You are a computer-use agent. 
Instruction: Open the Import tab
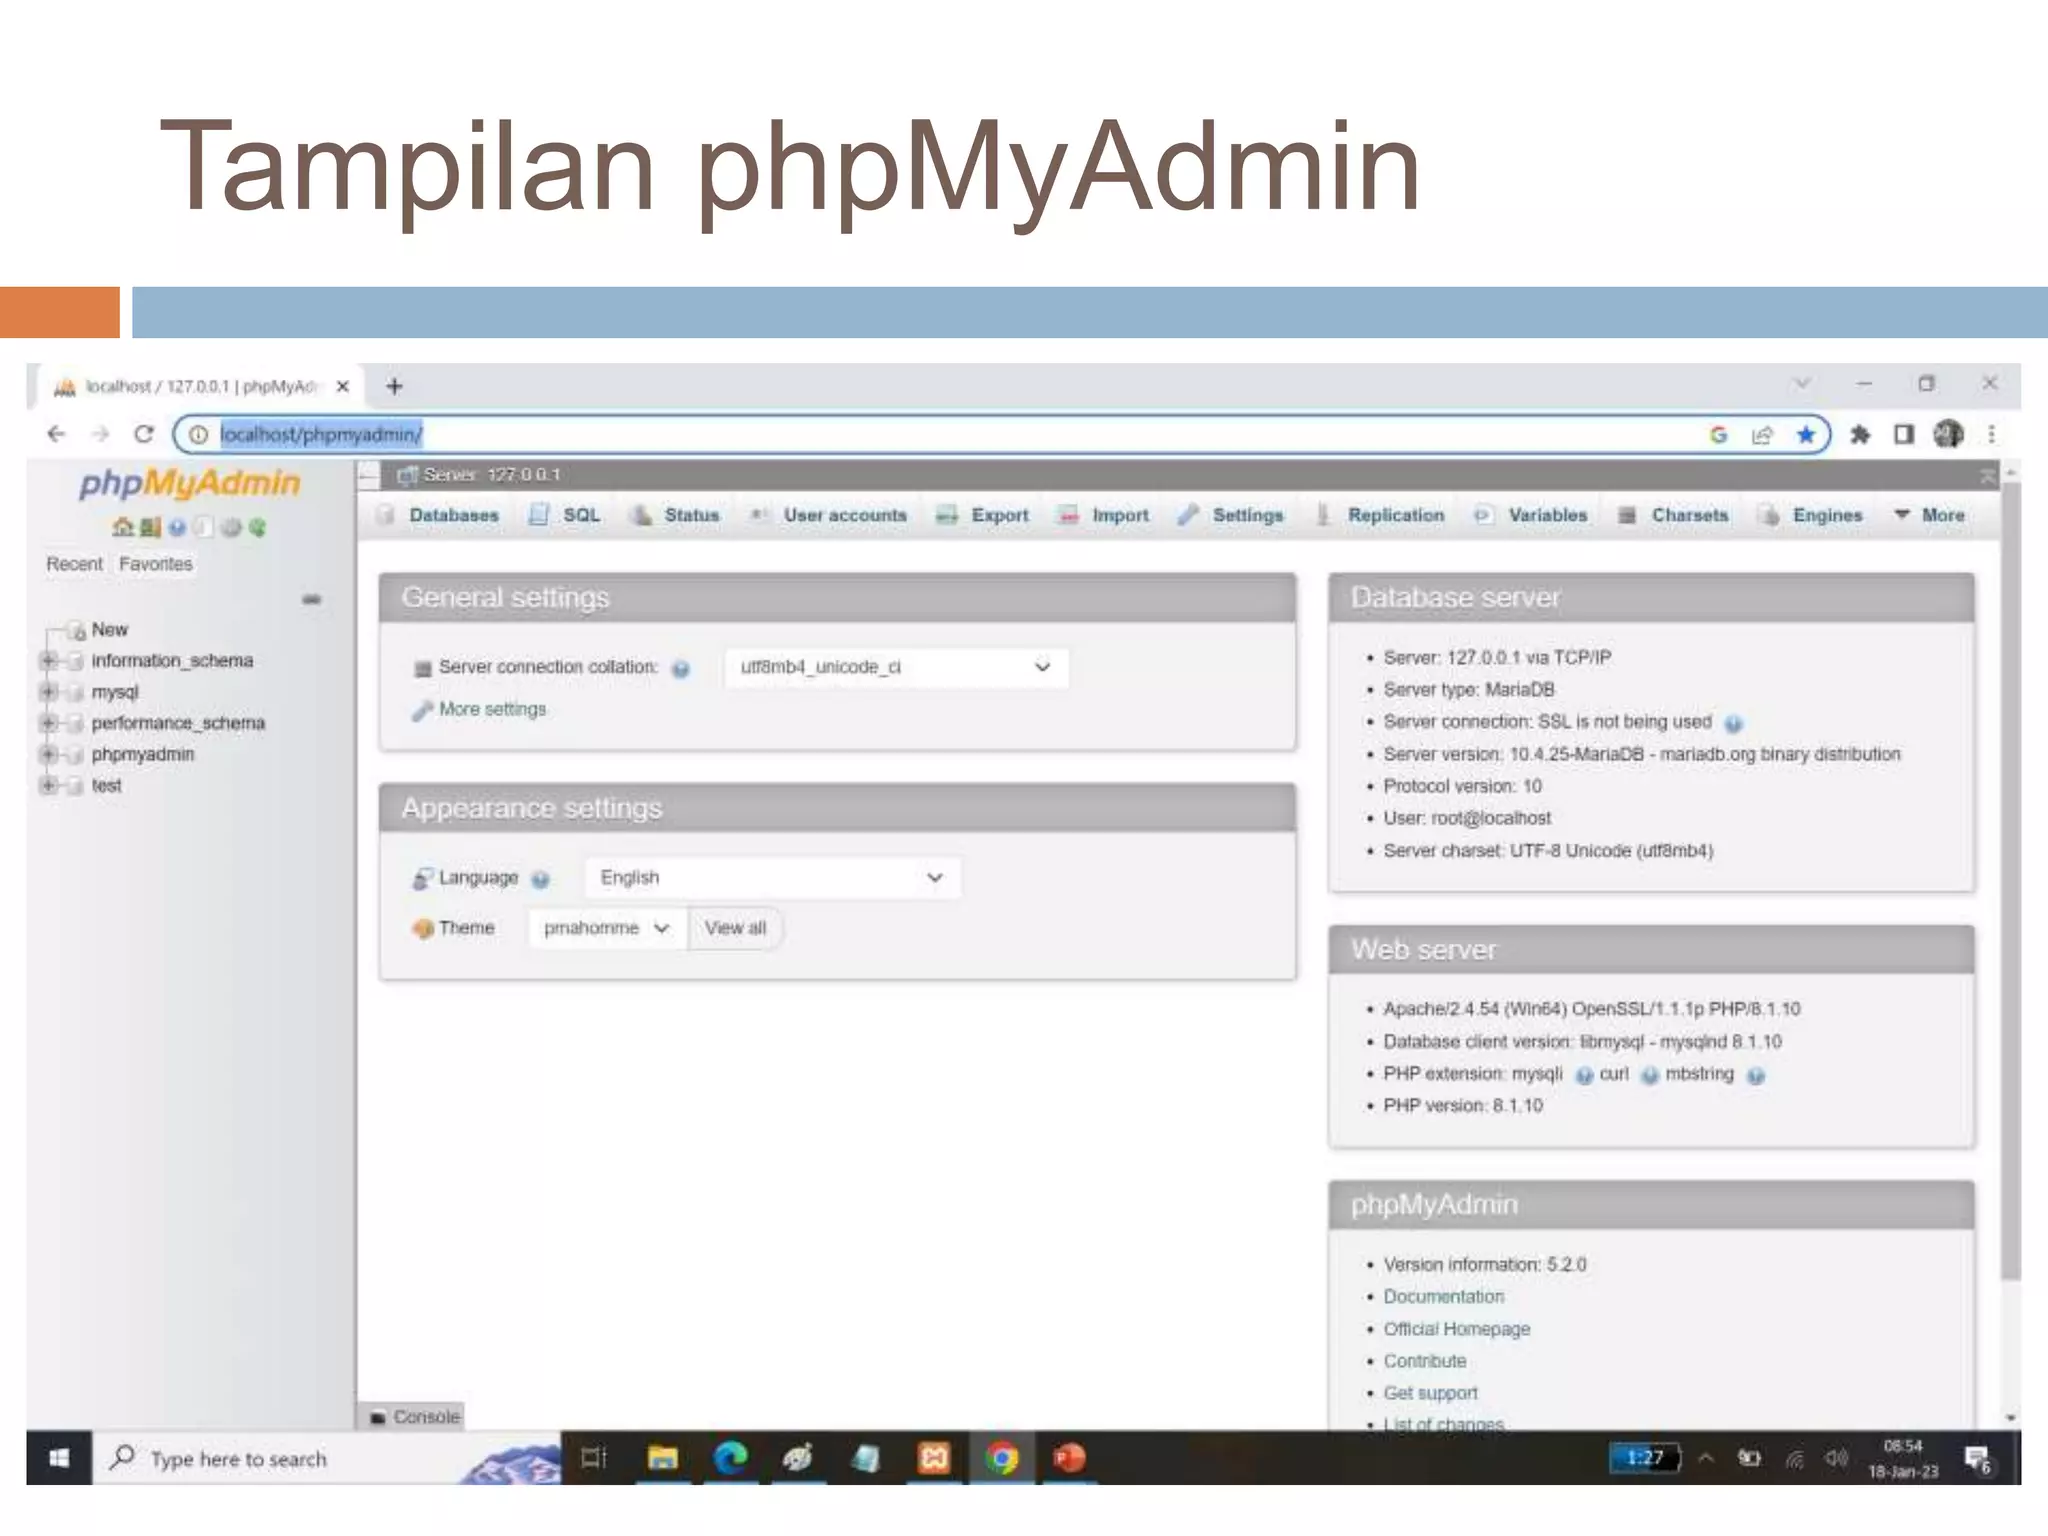(1104, 515)
